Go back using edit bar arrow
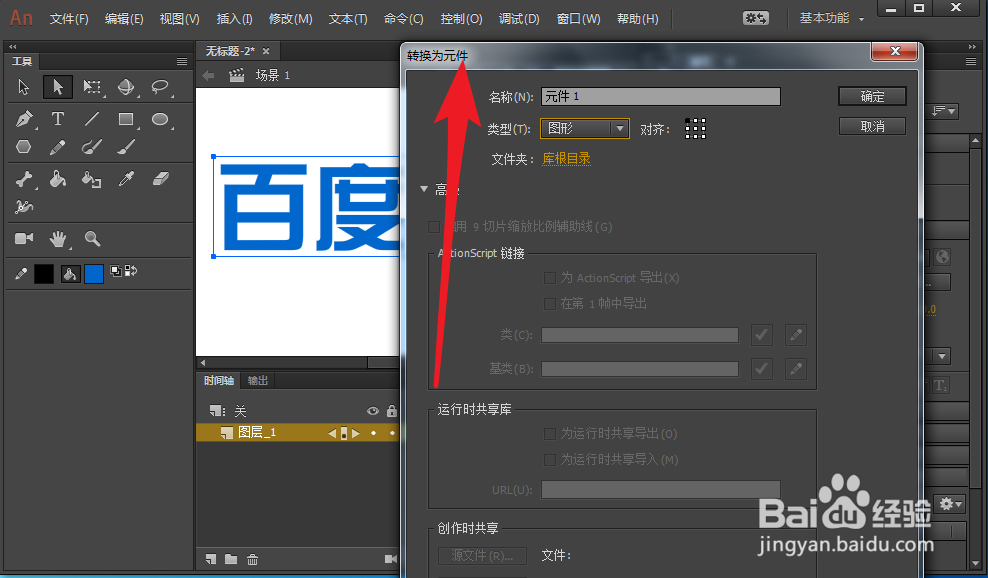The image size is (988, 578). point(209,76)
